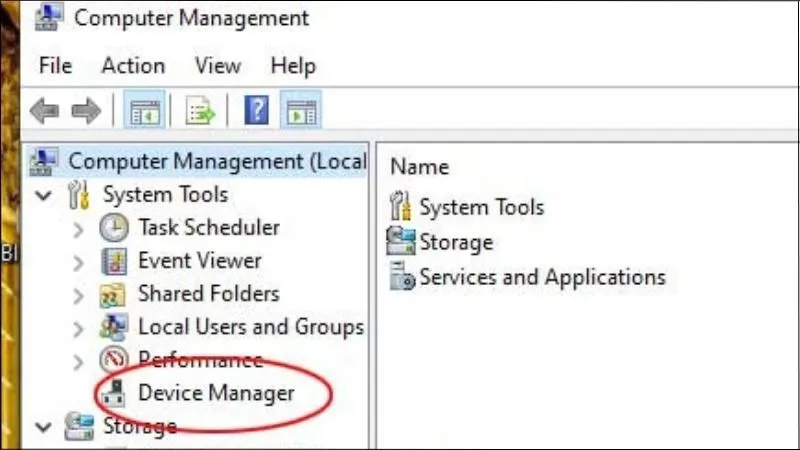Select Shared Folders in the tree

point(209,294)
